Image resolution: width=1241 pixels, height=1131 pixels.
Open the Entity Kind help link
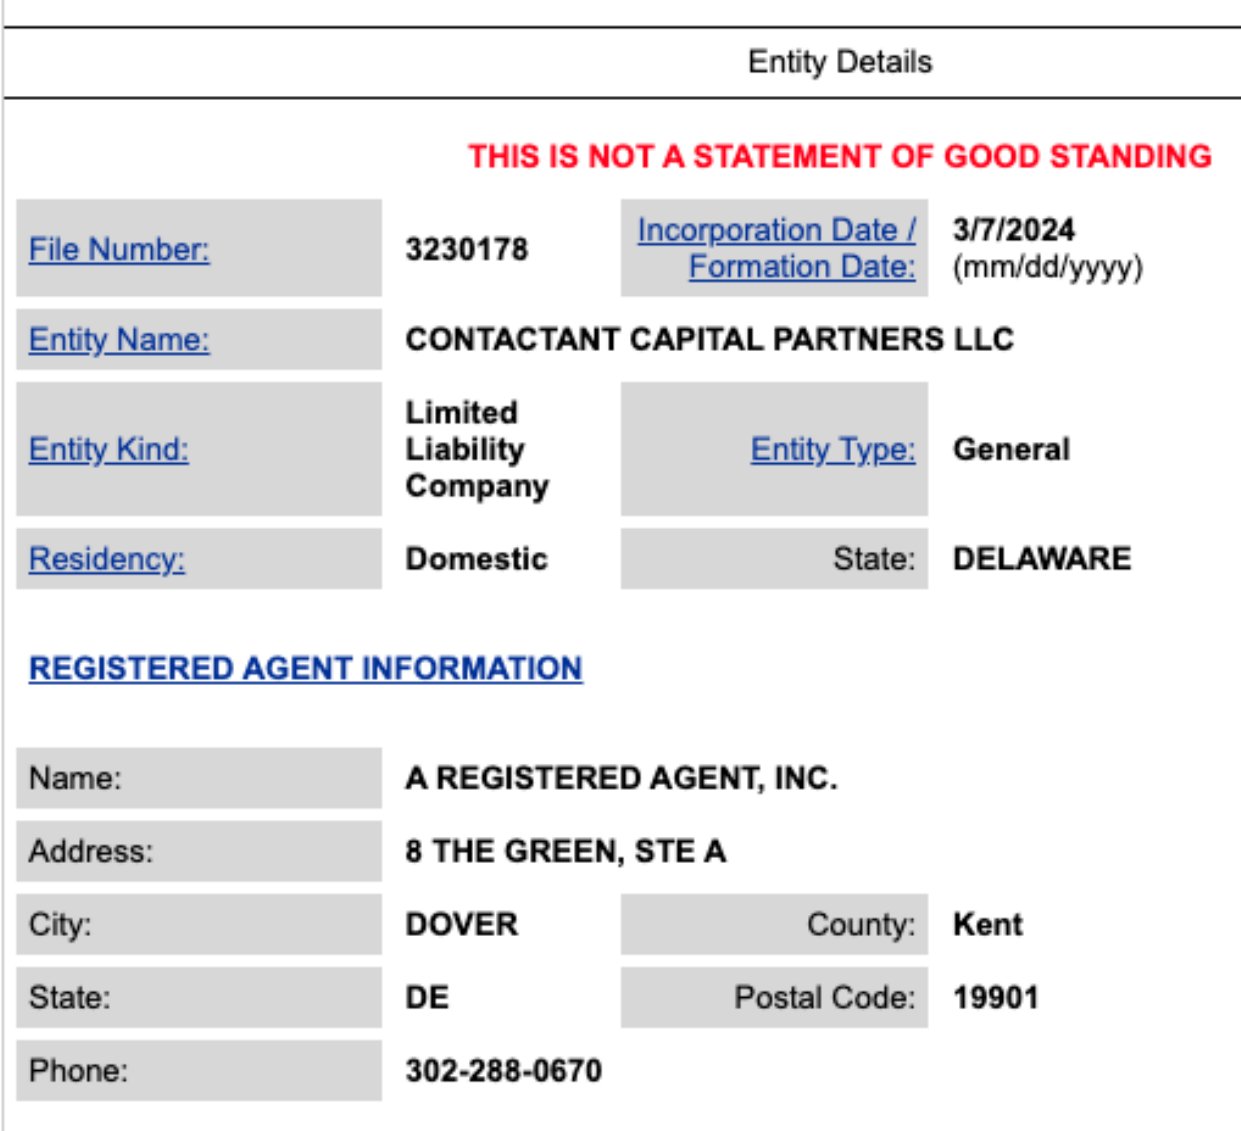click(108, 449)
